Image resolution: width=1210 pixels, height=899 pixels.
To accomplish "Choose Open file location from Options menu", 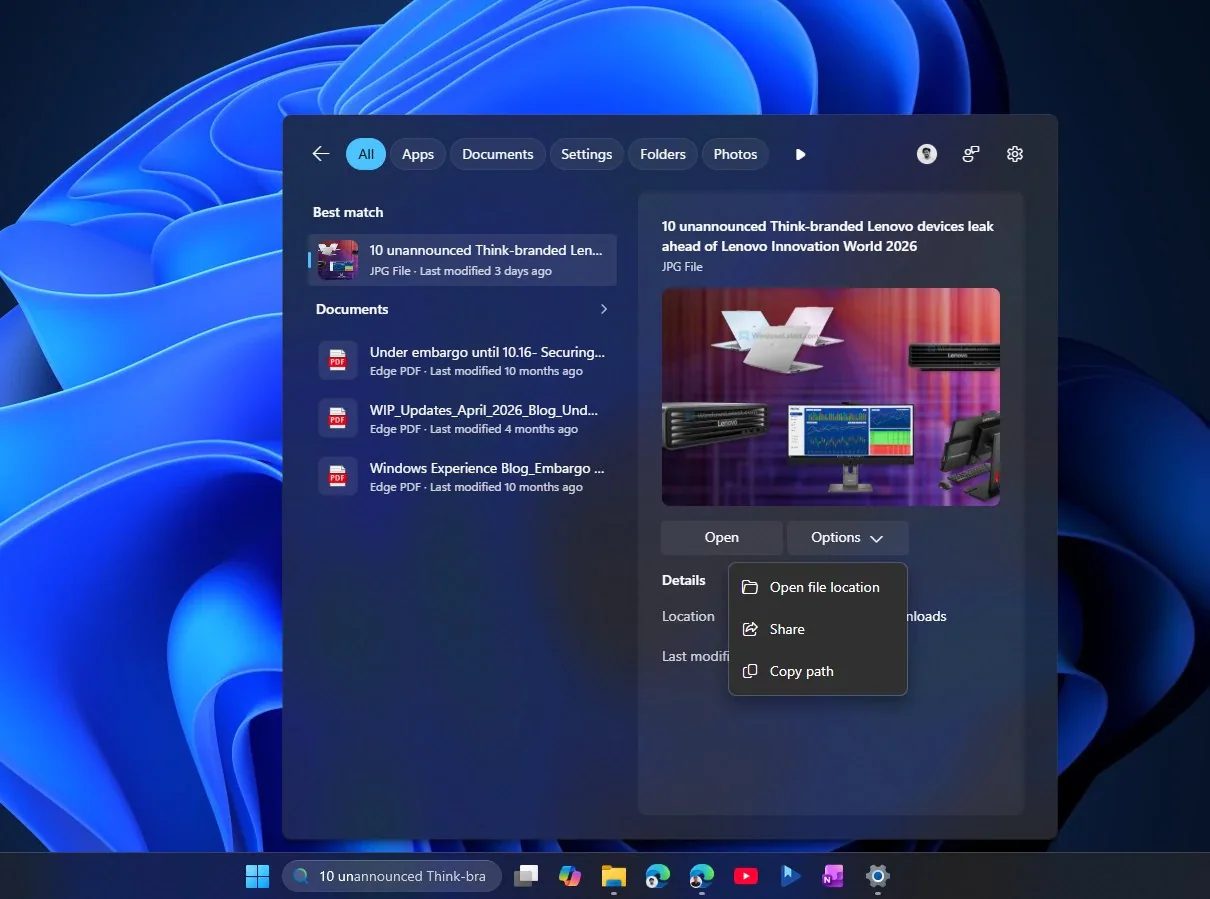I will (x=818, y=587).
